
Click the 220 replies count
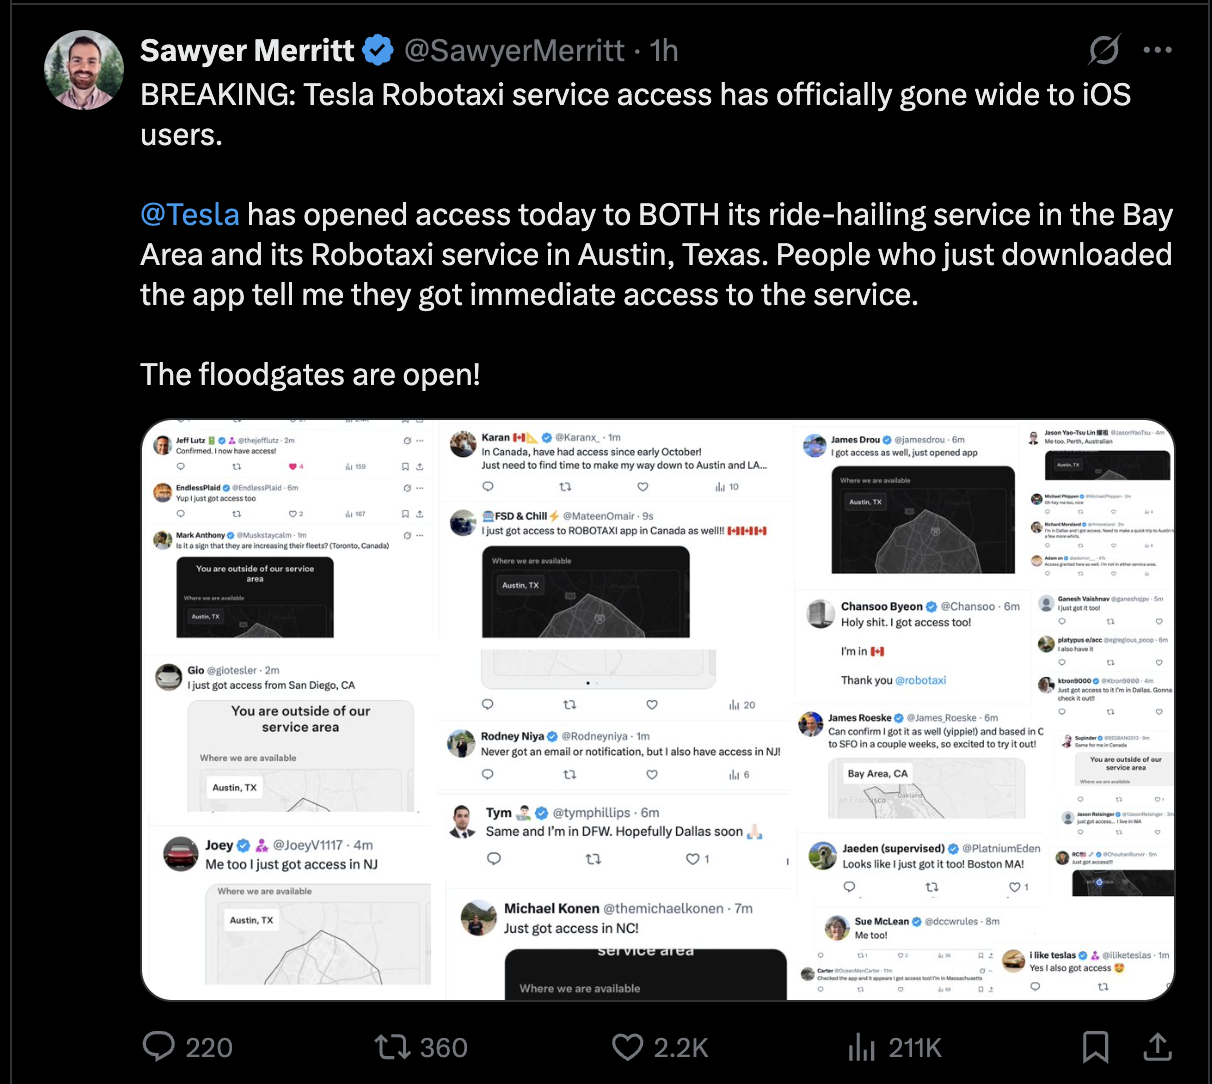(x=209, y=1047)
